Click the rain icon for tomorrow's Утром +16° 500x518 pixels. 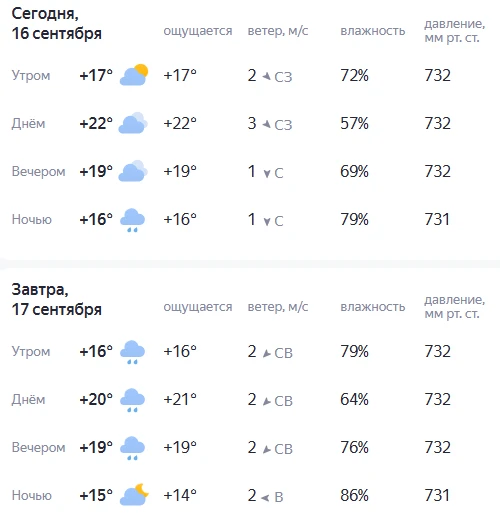(x=132, y=352)
